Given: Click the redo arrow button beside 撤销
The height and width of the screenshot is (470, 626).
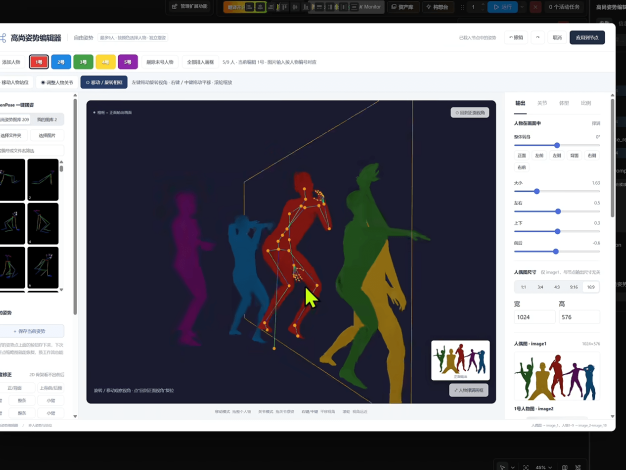Looking at the screenshot, I should [x=538, y=38].
